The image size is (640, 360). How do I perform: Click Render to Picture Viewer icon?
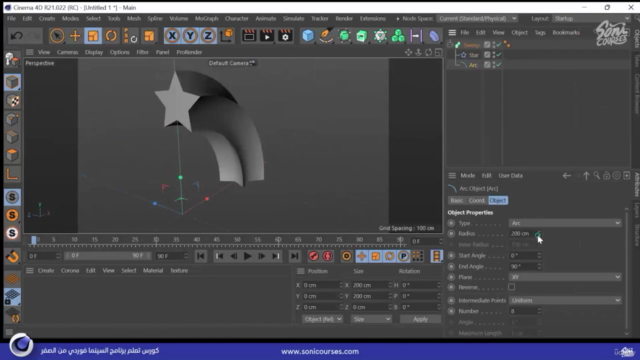click(x=267, y=36)
